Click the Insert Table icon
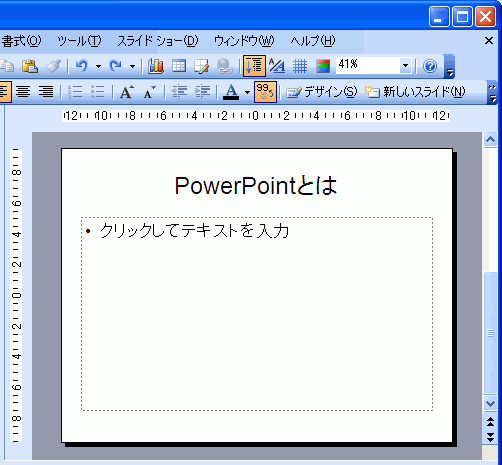 (x=179, y=66)
